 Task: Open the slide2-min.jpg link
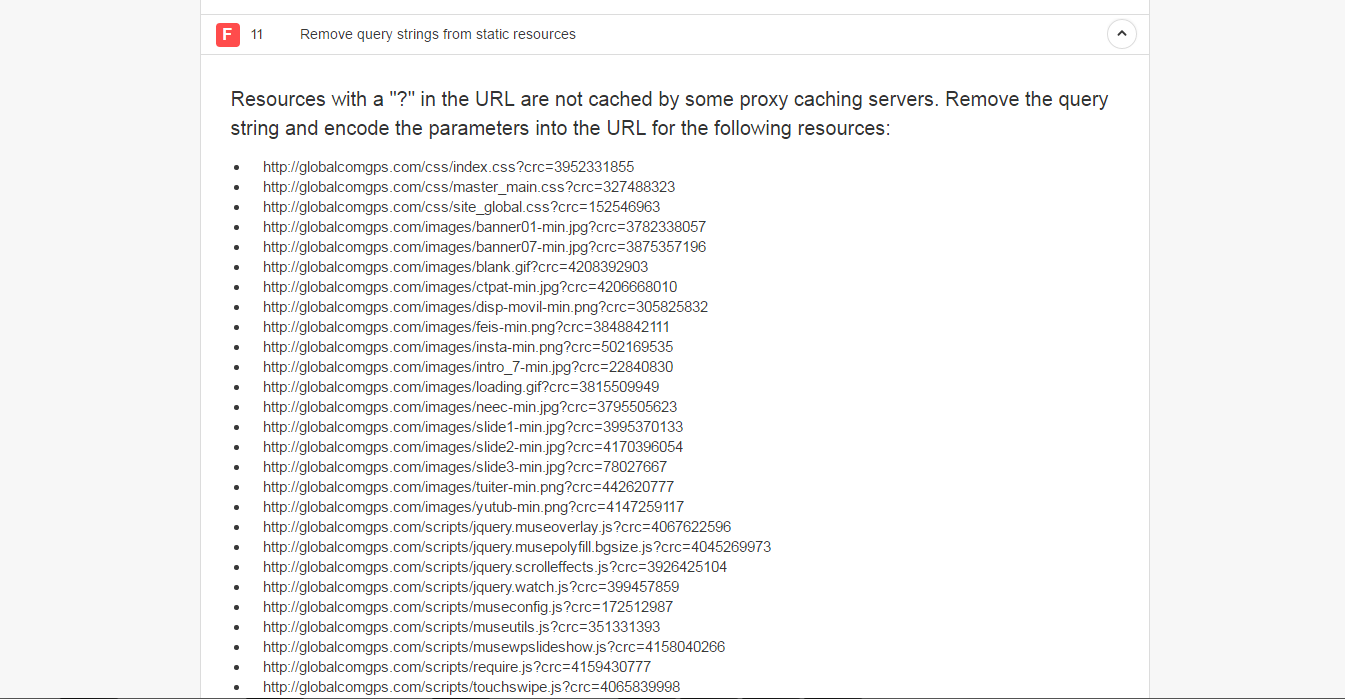(x=473, y=447)
